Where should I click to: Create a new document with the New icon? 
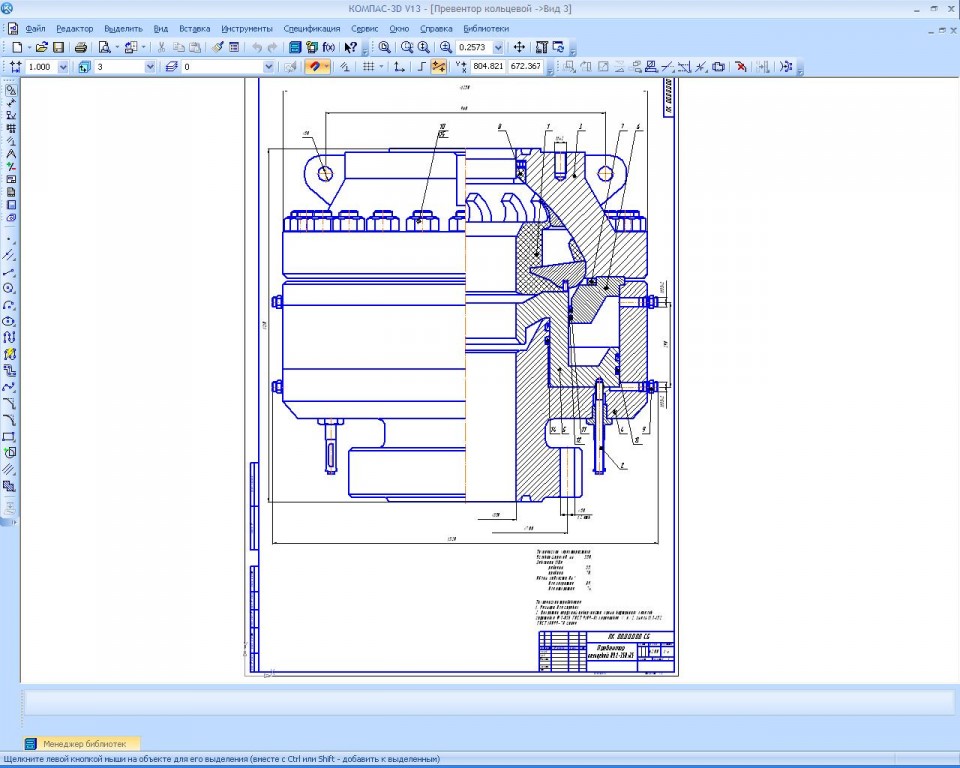[17, 47]
